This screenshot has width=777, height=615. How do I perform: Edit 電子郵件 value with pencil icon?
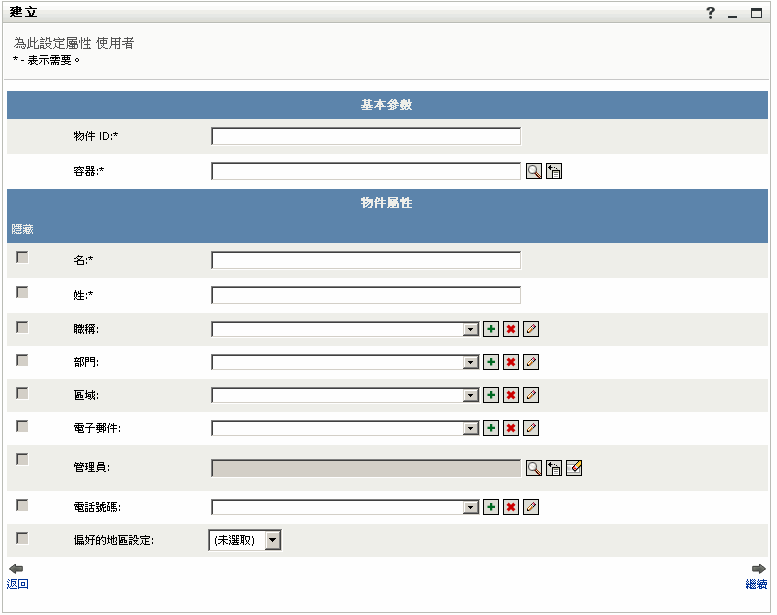(531, 428)
